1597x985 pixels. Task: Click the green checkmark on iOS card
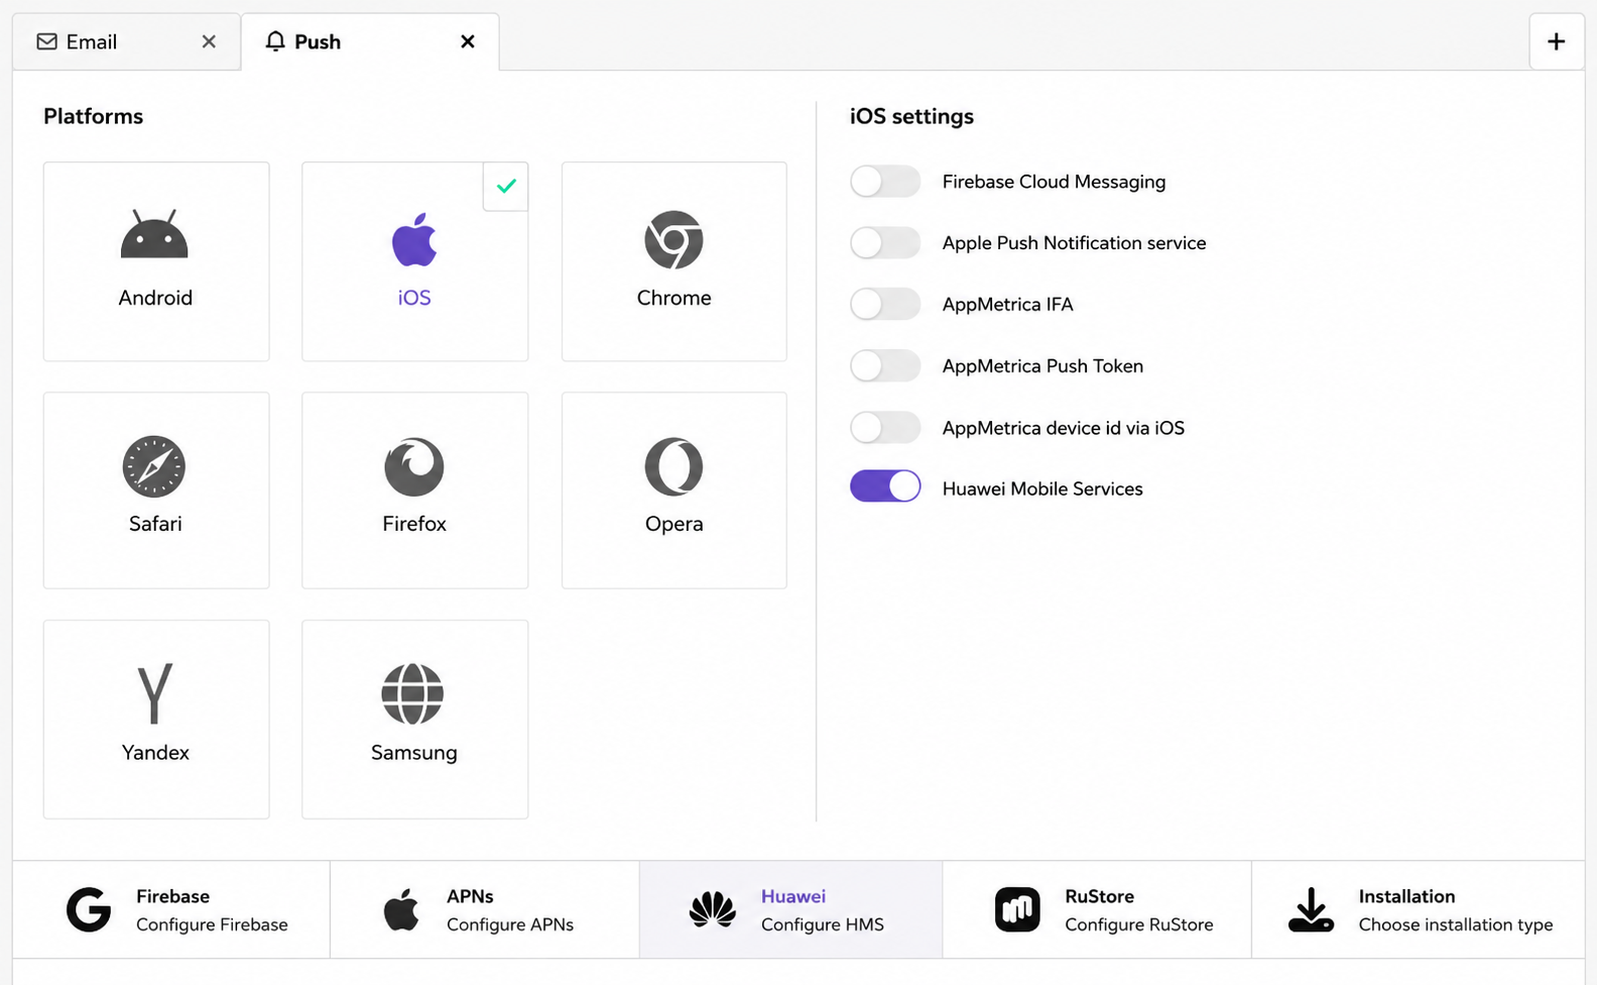[x=506, y=186]
